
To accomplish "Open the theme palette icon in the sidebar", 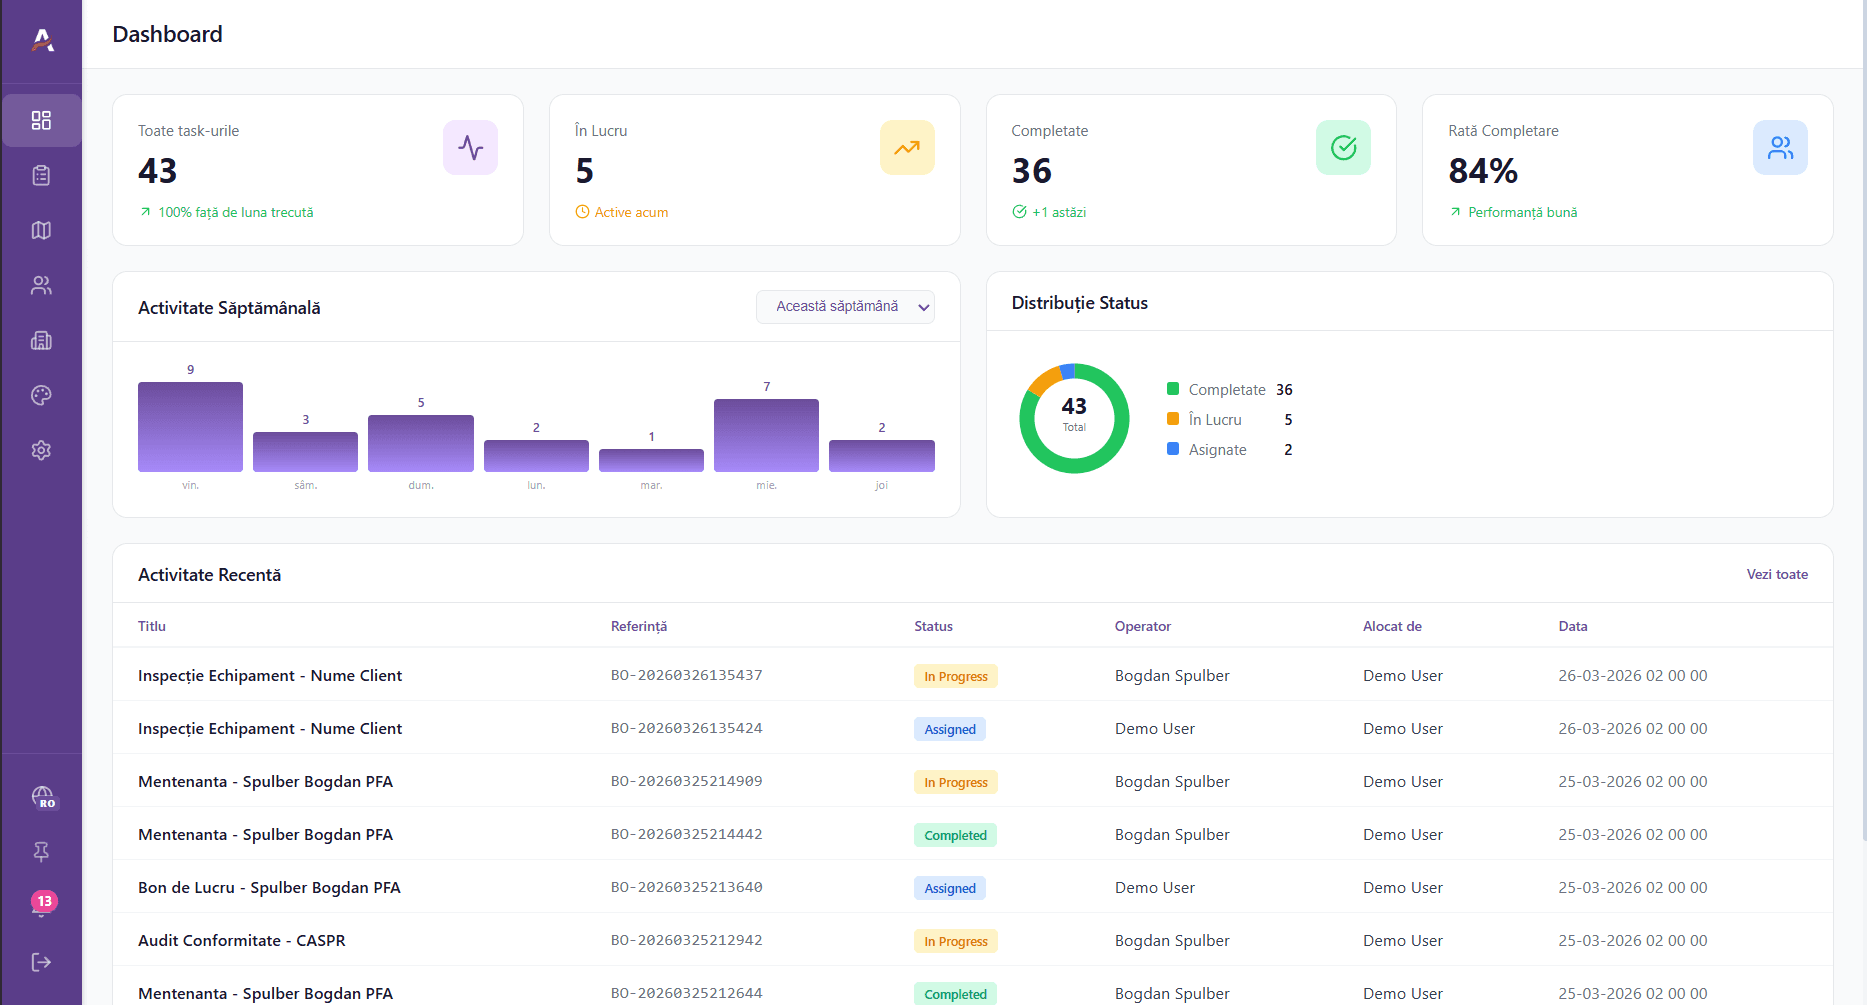I will point(41,395).
